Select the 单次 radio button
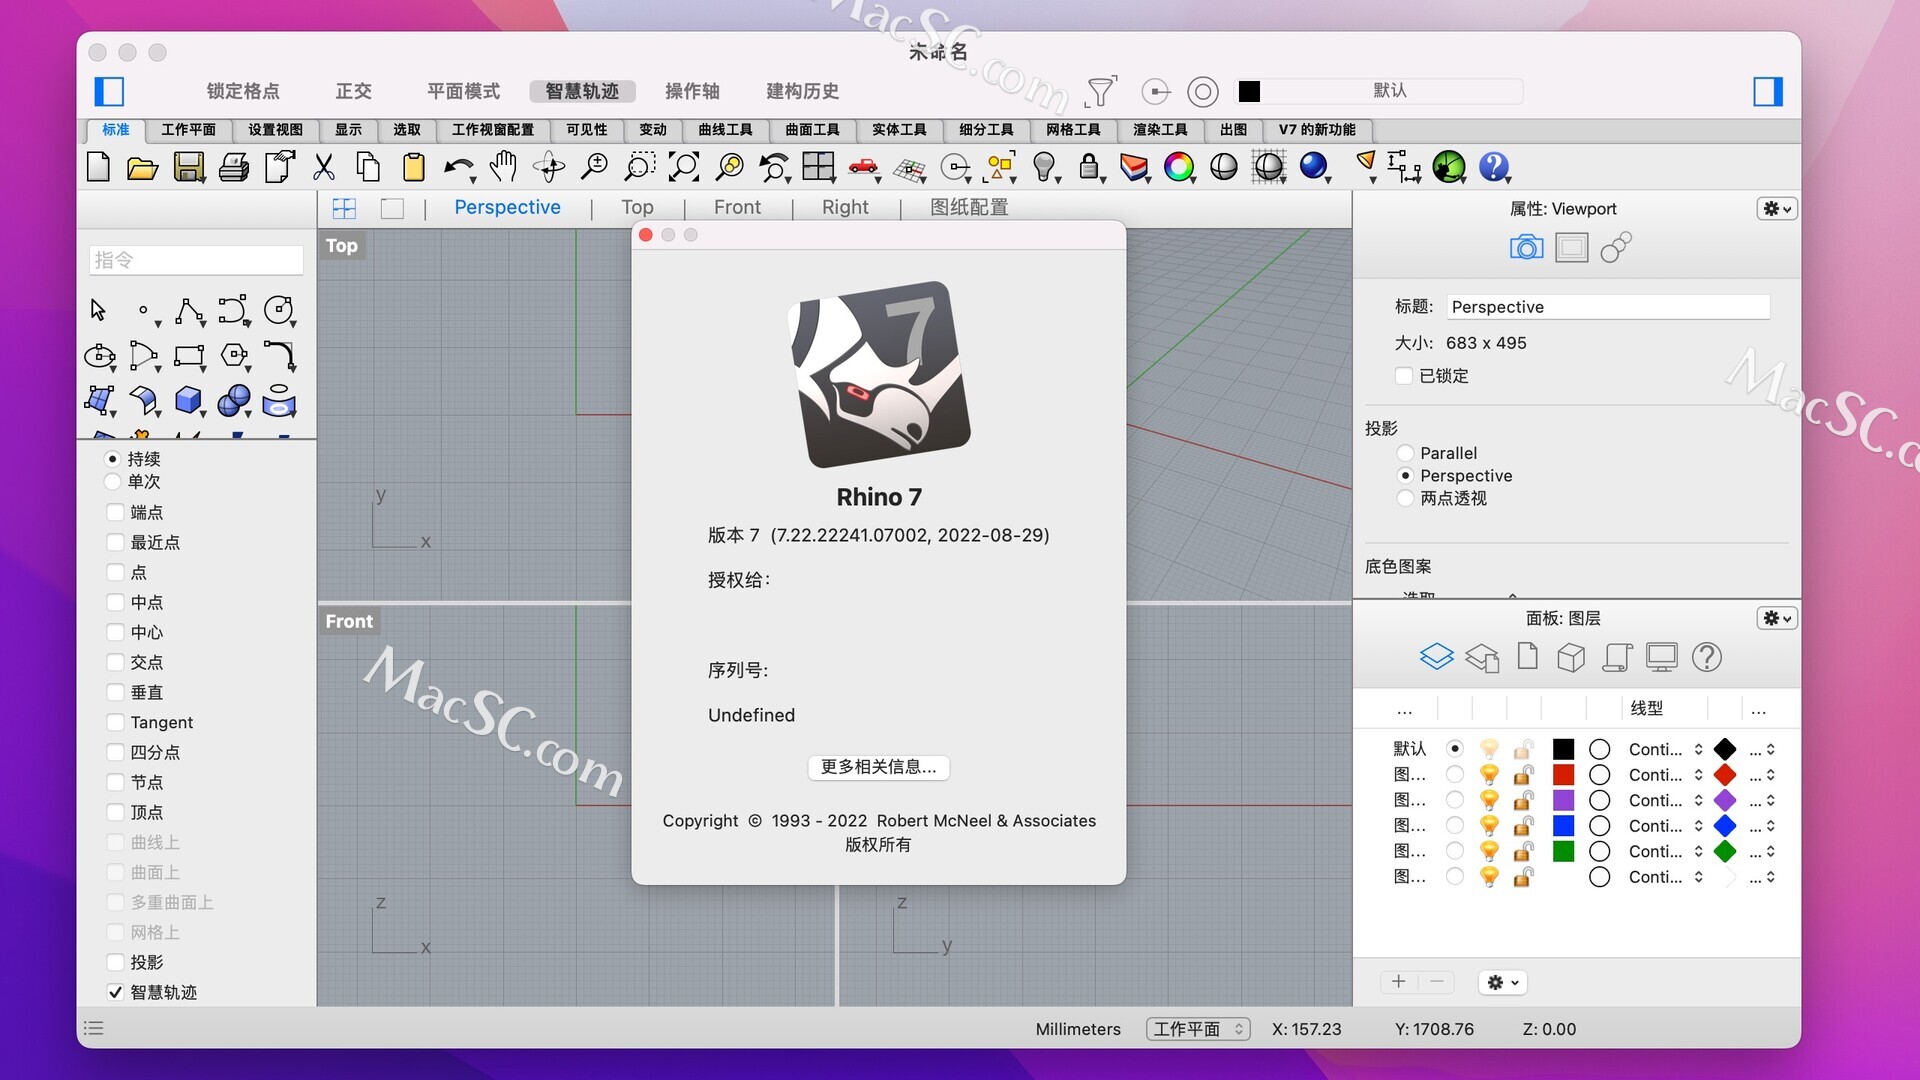This screenshot has width=1920, height=1080. (112, 481)
